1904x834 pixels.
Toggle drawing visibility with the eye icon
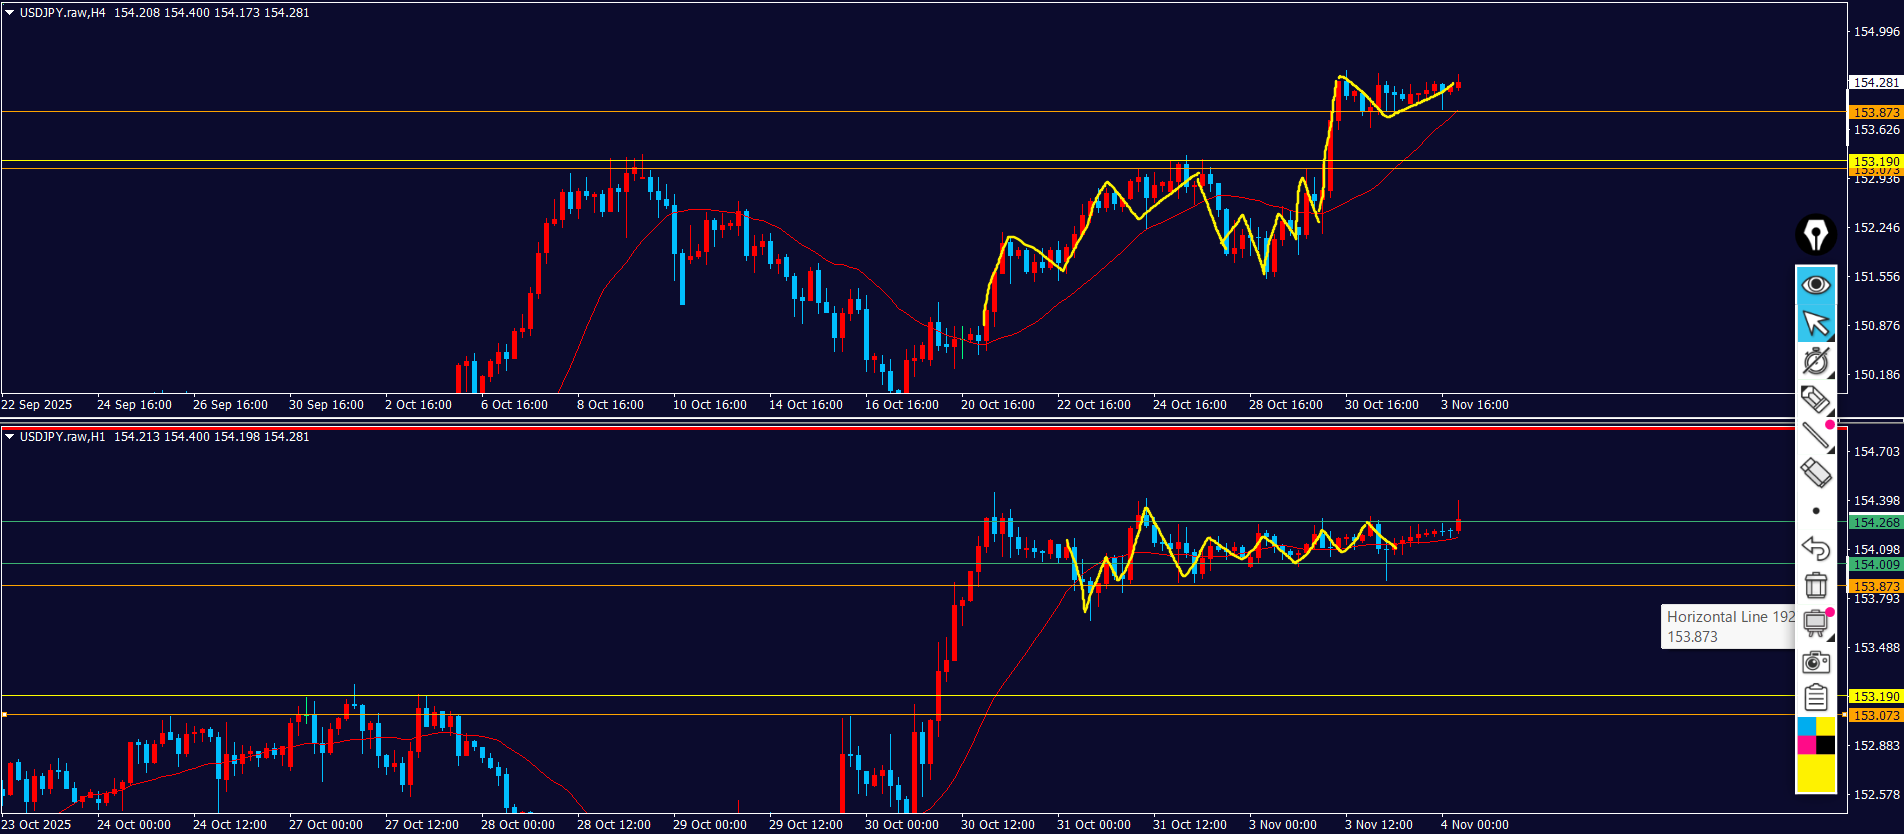tap(1815, 285)
